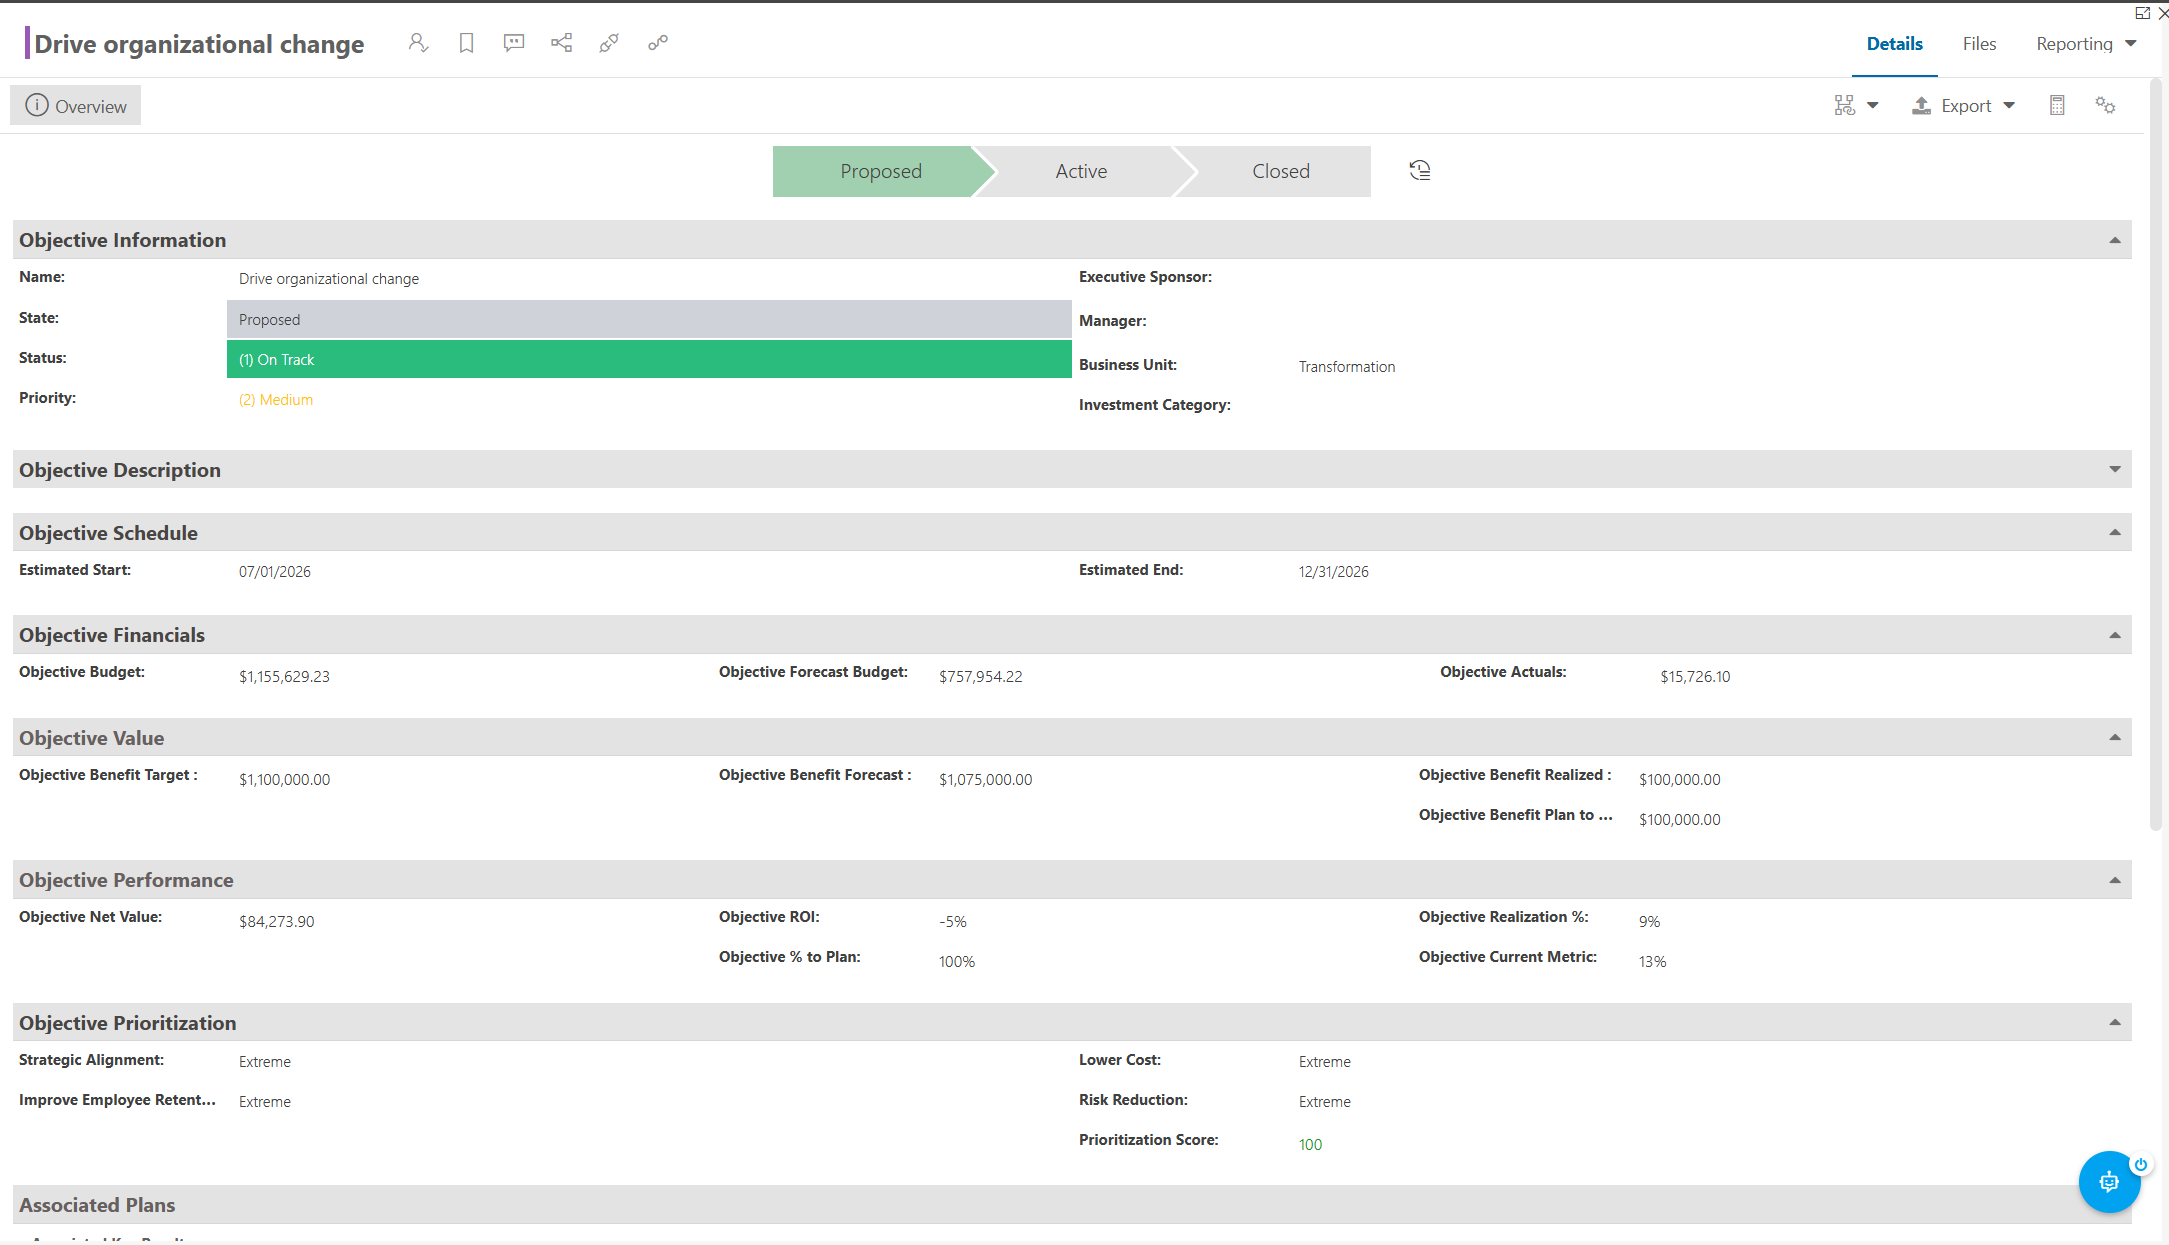Click the Overview button
This screenshot has width=2169, height=1245.
click(x=76, y=106)
